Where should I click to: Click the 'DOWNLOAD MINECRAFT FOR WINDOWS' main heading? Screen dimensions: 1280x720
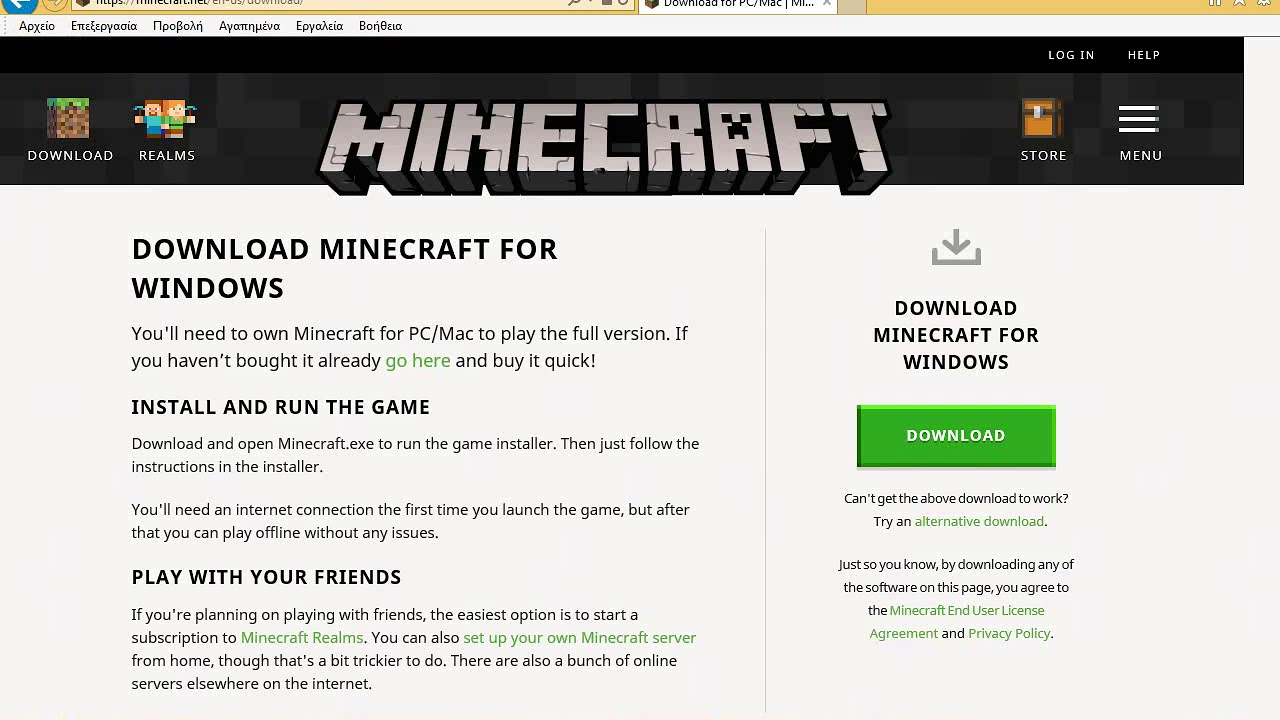(x=344, y=268)
